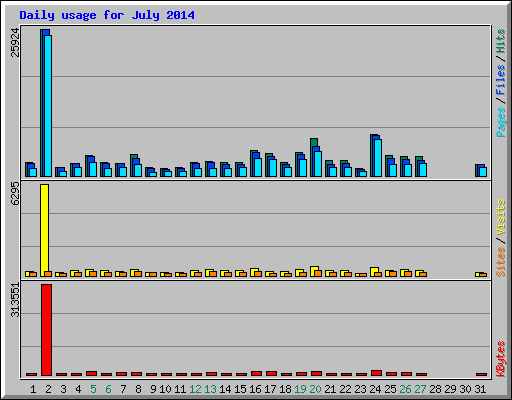Image resolution: width=512 pixels, height=400 pixels.
Task: Click day label 10 on the x-axis
Action: (x=165, y=389)
